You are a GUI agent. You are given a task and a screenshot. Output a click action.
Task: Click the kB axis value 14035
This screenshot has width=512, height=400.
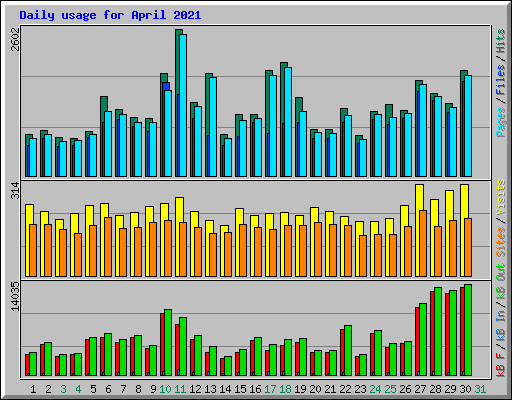point(15,296)
